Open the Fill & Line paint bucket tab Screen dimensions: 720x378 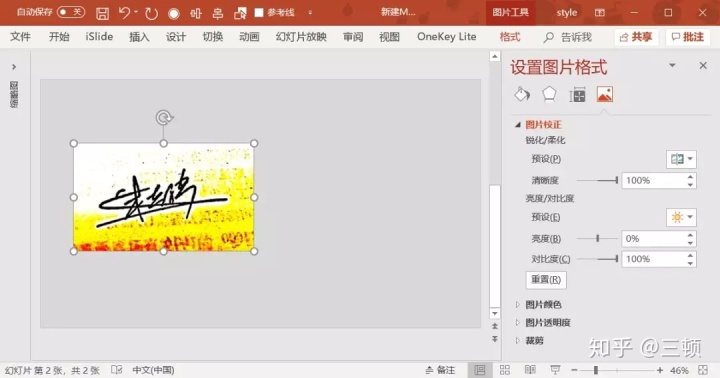click(x=522, y=95)
